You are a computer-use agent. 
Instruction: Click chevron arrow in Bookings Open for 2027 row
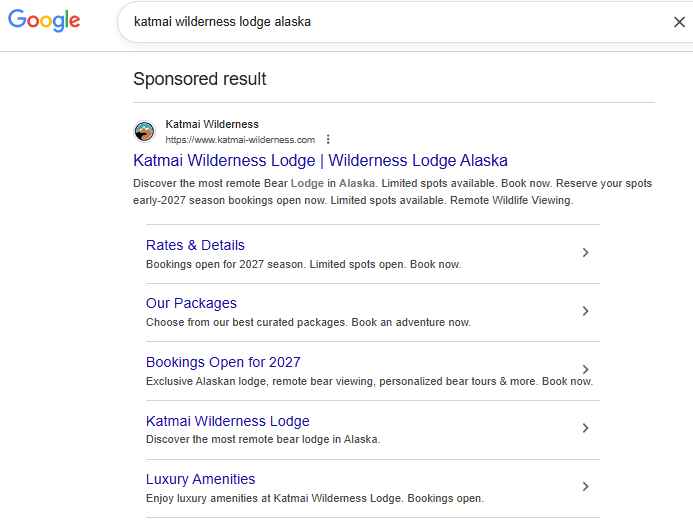click(585, 369)
